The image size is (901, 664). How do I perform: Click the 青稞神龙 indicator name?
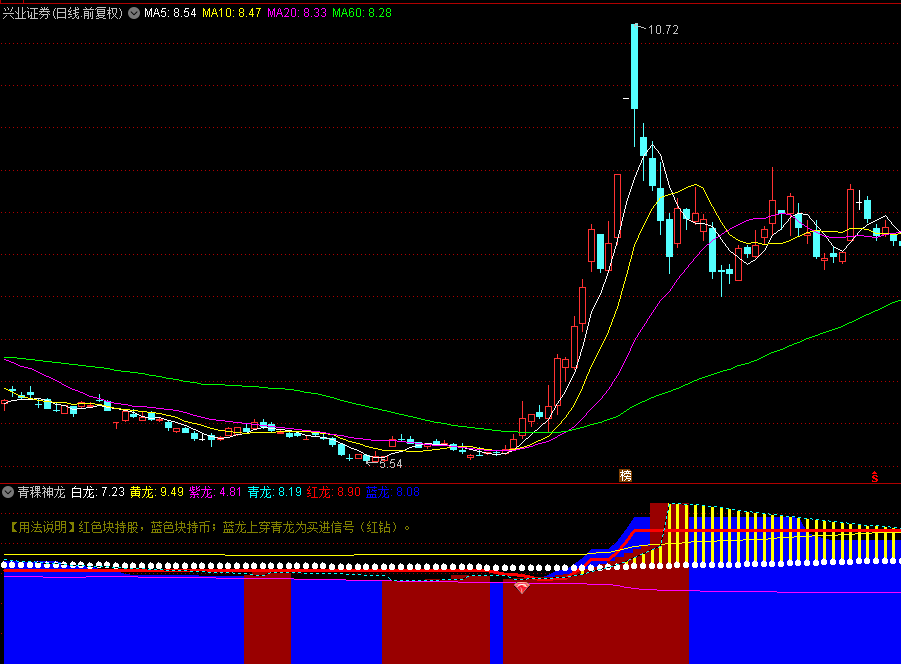[x=41, y=492]
